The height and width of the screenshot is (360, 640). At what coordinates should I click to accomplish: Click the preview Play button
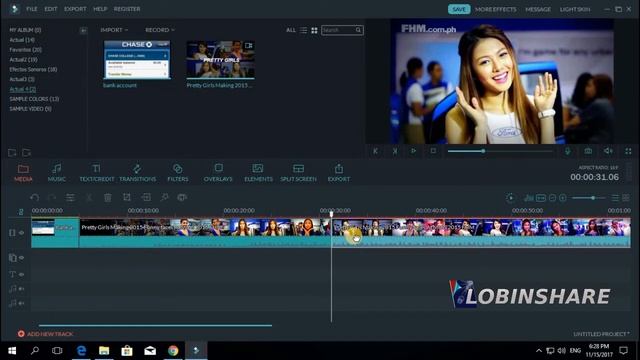(413, 151)
